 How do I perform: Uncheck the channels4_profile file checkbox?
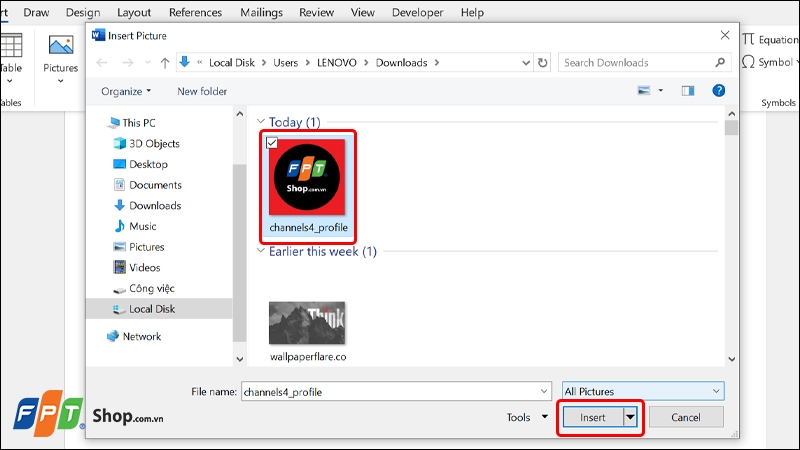272,143
